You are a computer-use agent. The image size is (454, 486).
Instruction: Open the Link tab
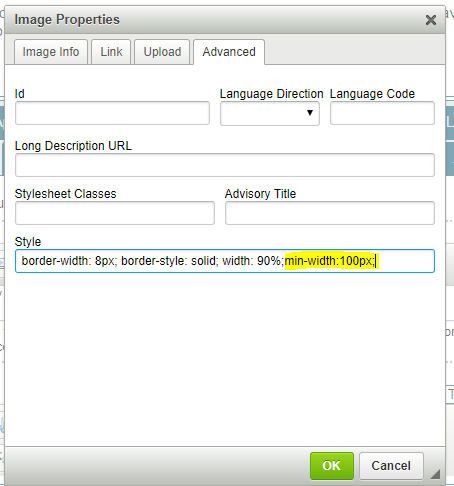(x=111, y=52)
